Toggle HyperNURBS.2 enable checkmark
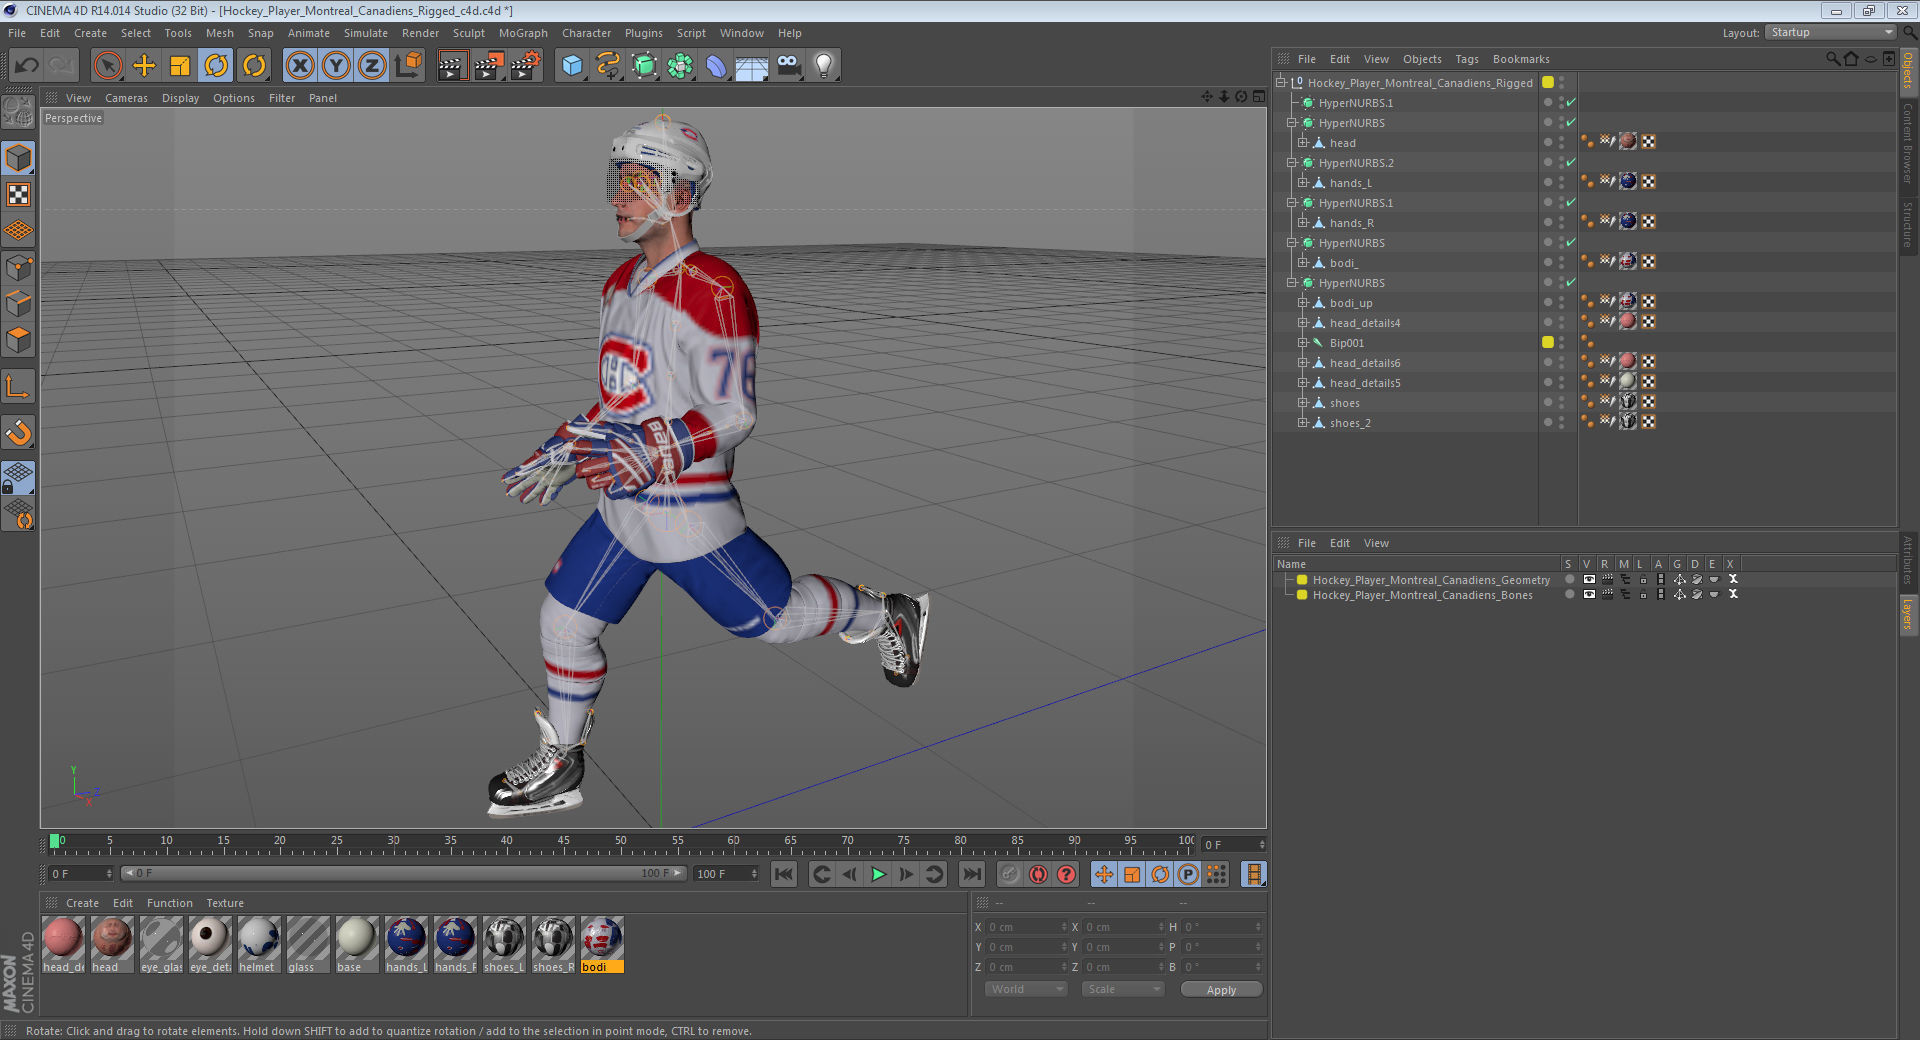Viewport: 1920px width, 1040px height. pyautogui.click(x=1571, y=163)
